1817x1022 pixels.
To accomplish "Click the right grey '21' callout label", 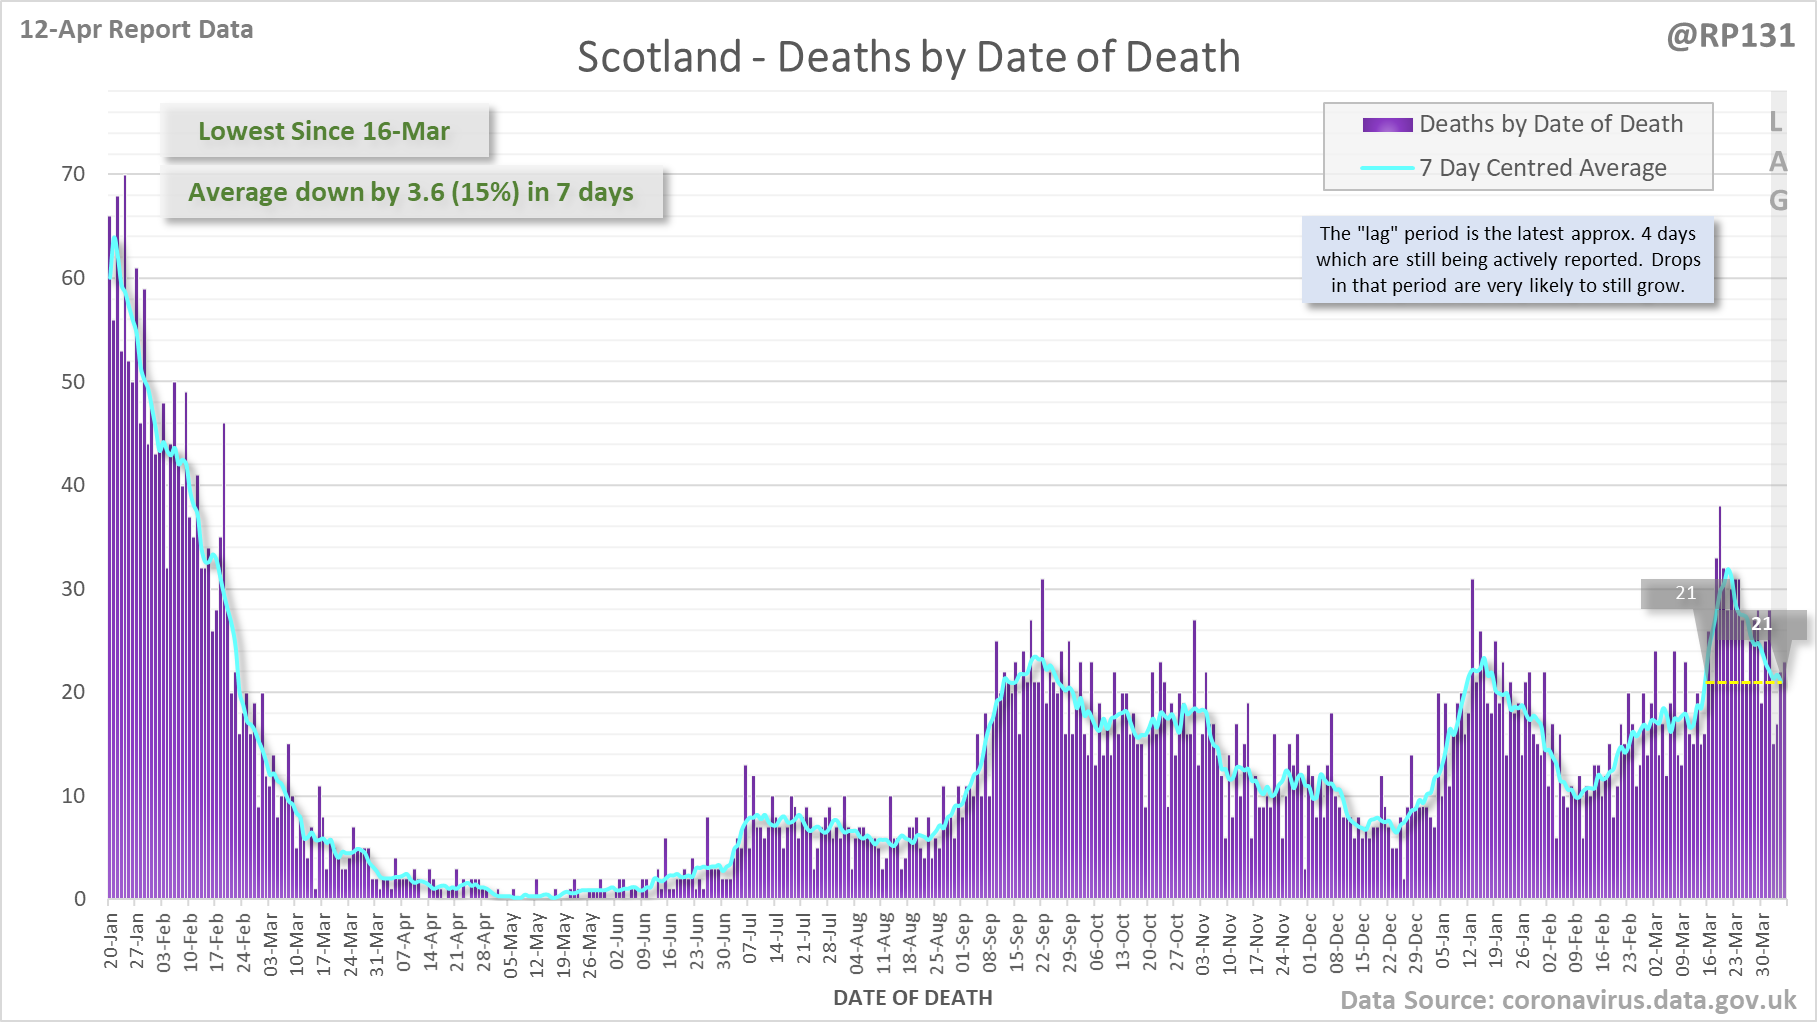I will point(1761,624).
